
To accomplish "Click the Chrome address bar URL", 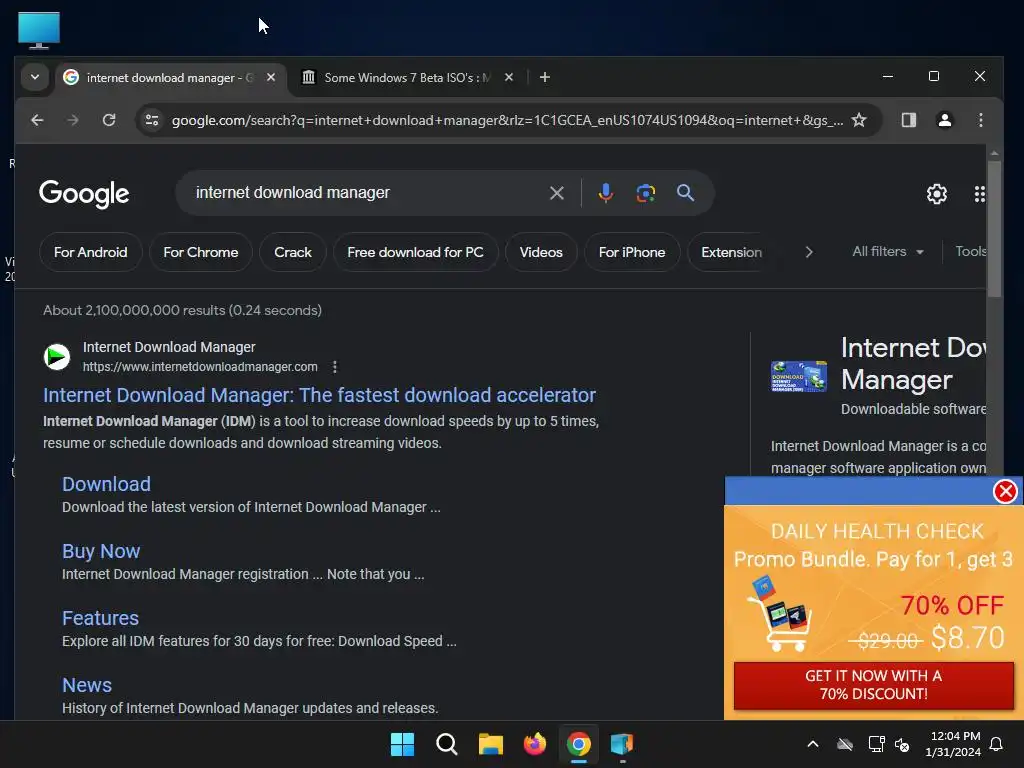I will coord(507,120).
